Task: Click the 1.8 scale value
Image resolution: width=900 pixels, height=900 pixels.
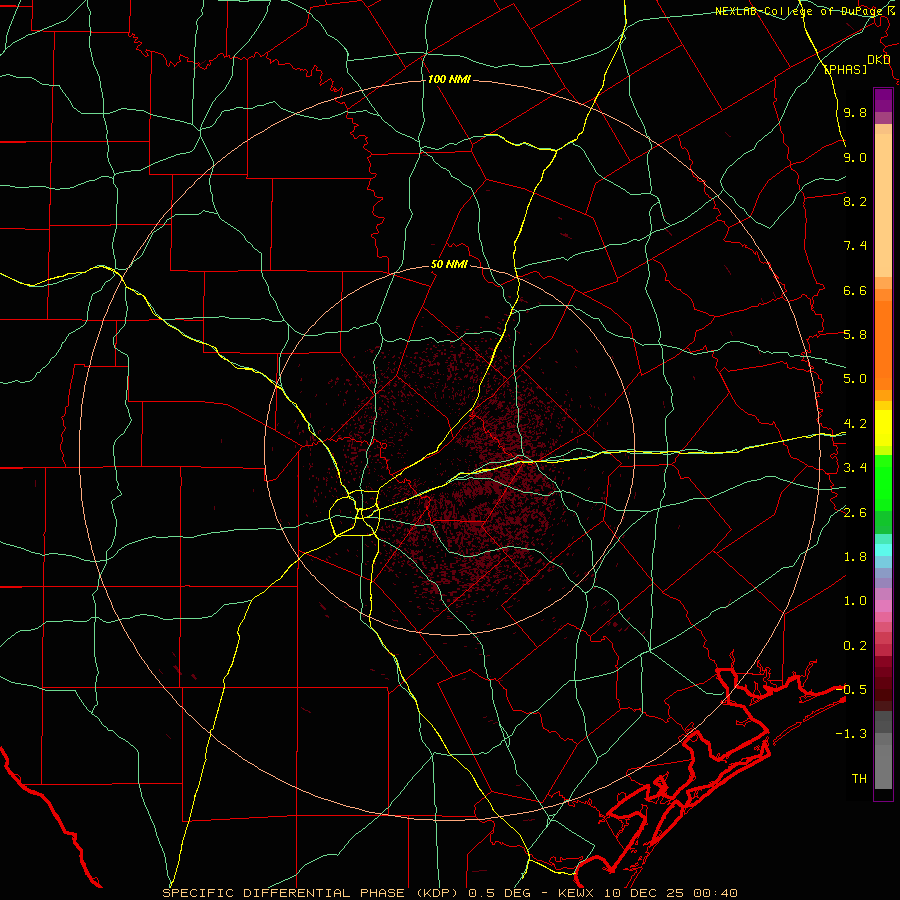Action: pos(855,557)
